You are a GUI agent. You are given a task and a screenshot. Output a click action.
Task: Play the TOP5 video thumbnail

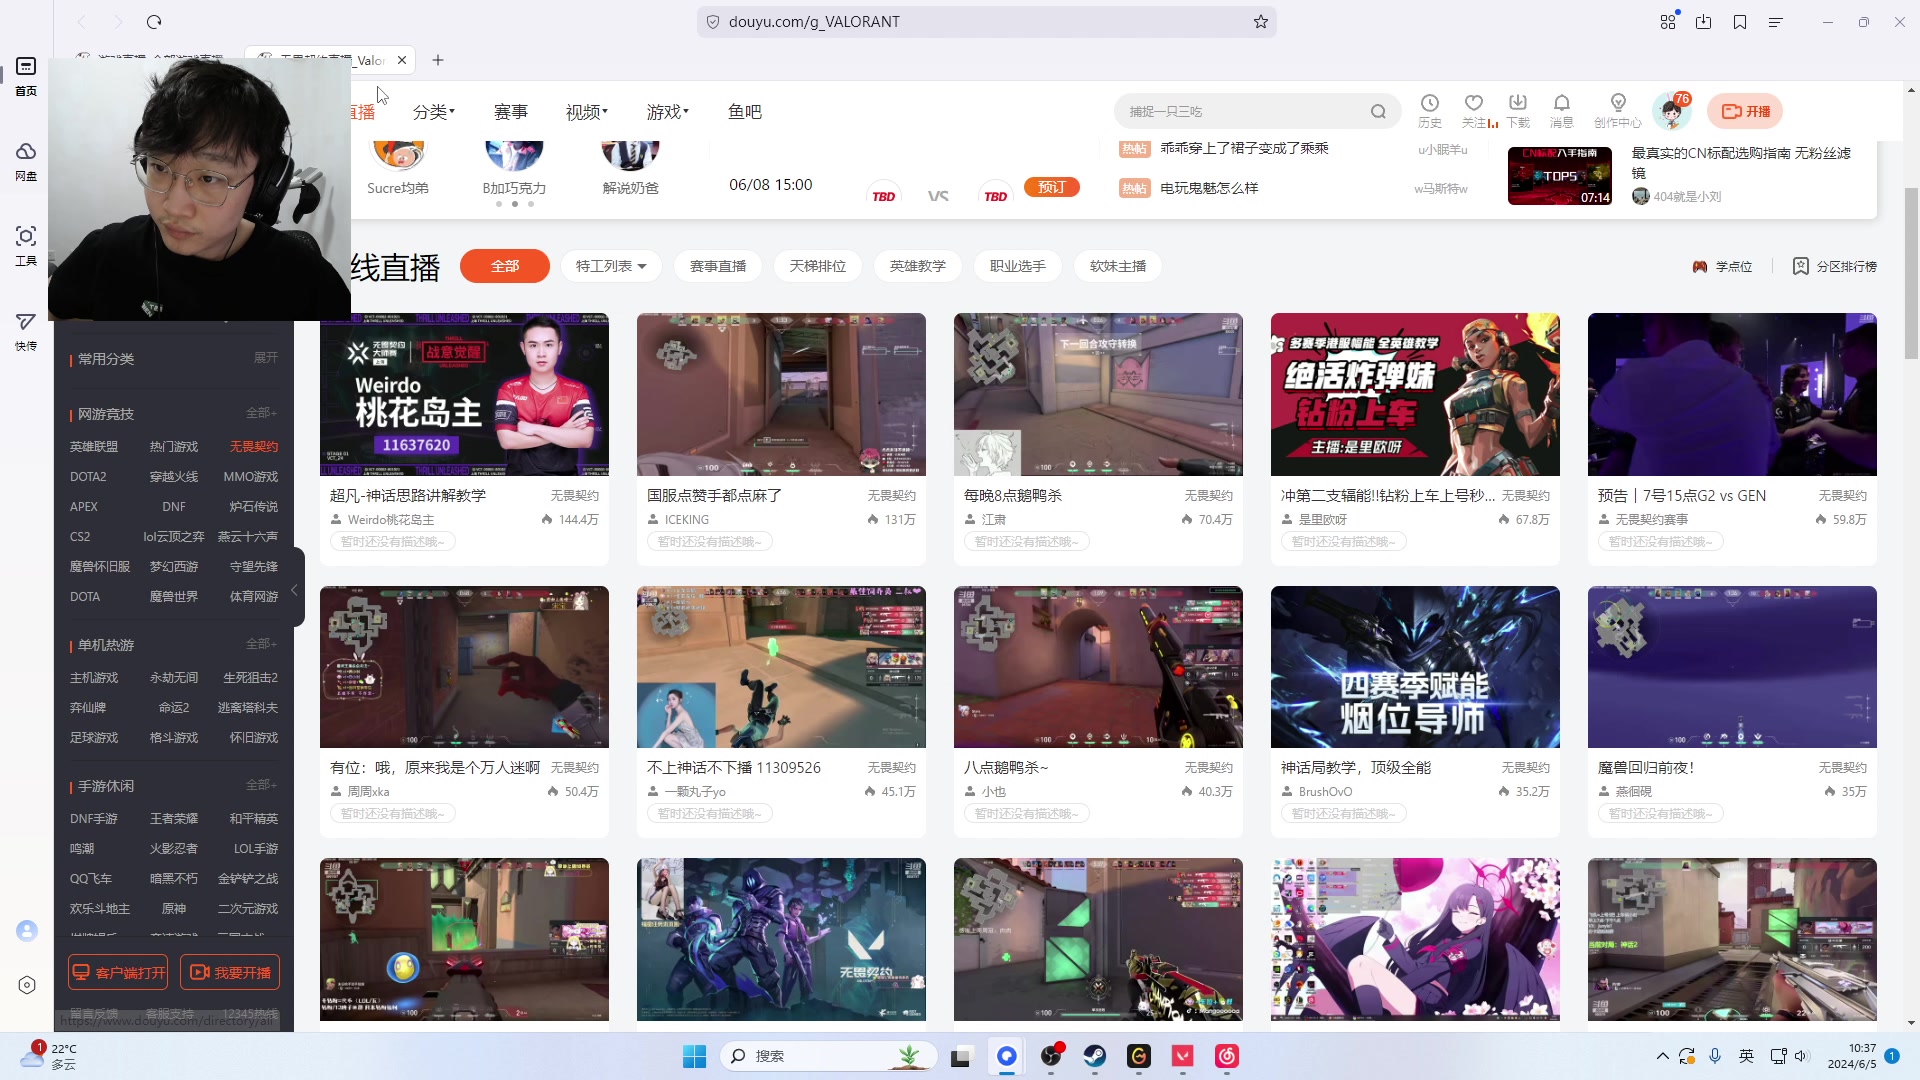click(x=1560, y=176)
